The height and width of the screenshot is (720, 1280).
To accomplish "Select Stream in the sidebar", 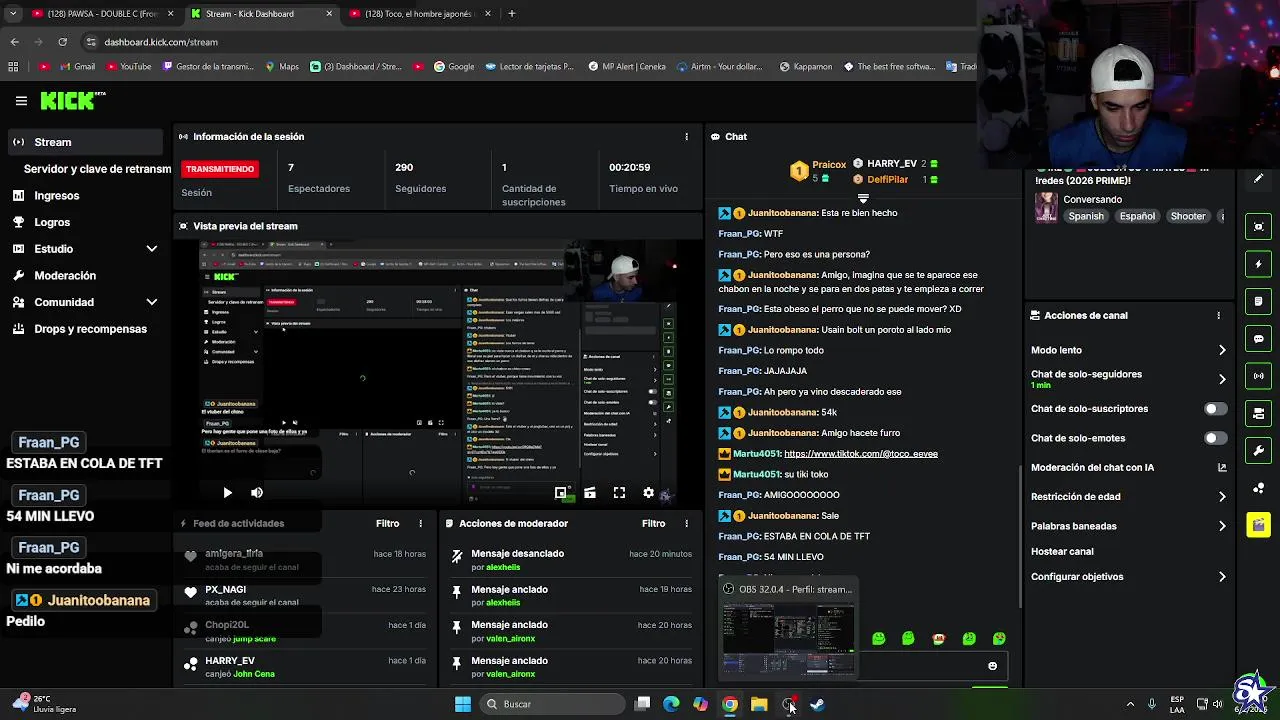I will [x=85, y=142].
